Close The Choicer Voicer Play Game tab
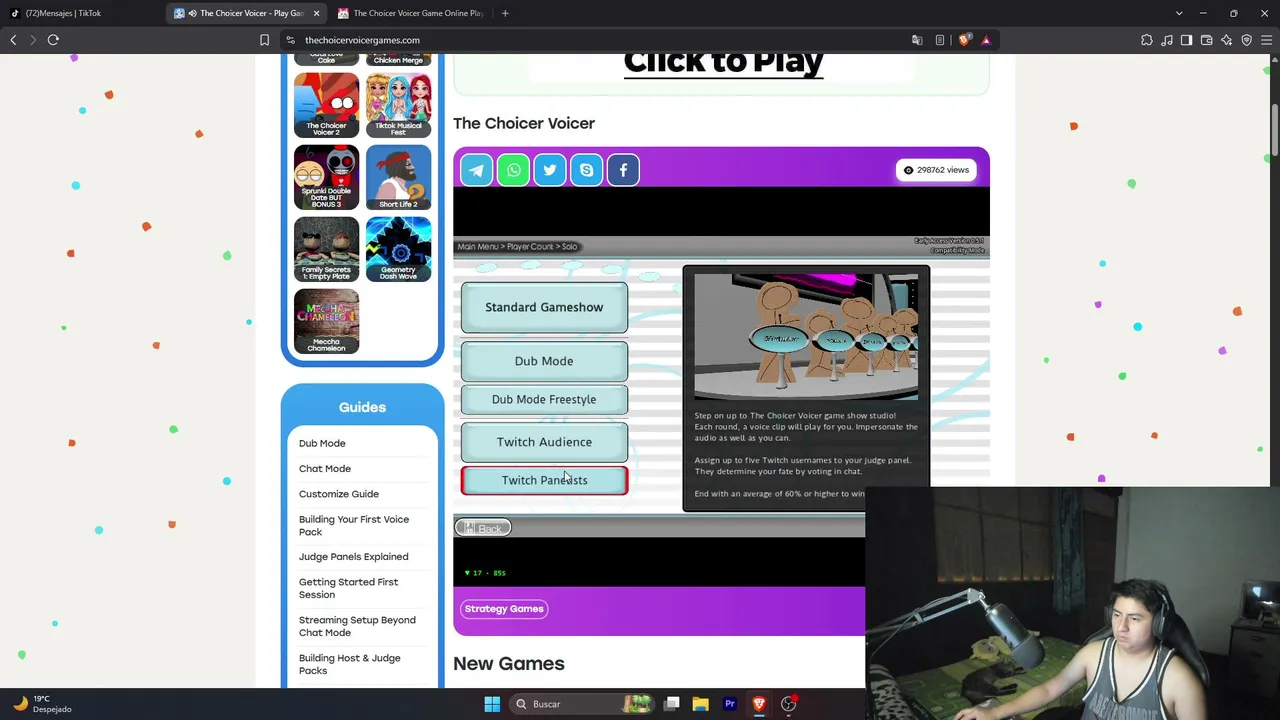Viewport: 1280px width, 720px height. (316, 13)
